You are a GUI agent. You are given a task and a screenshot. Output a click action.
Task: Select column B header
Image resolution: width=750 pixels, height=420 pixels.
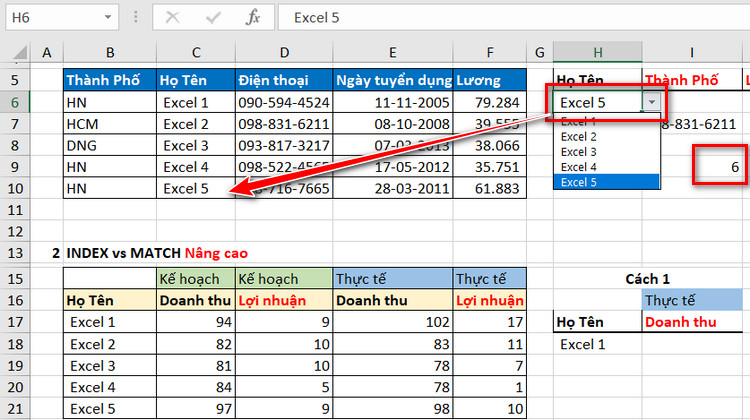pos(110,52)
